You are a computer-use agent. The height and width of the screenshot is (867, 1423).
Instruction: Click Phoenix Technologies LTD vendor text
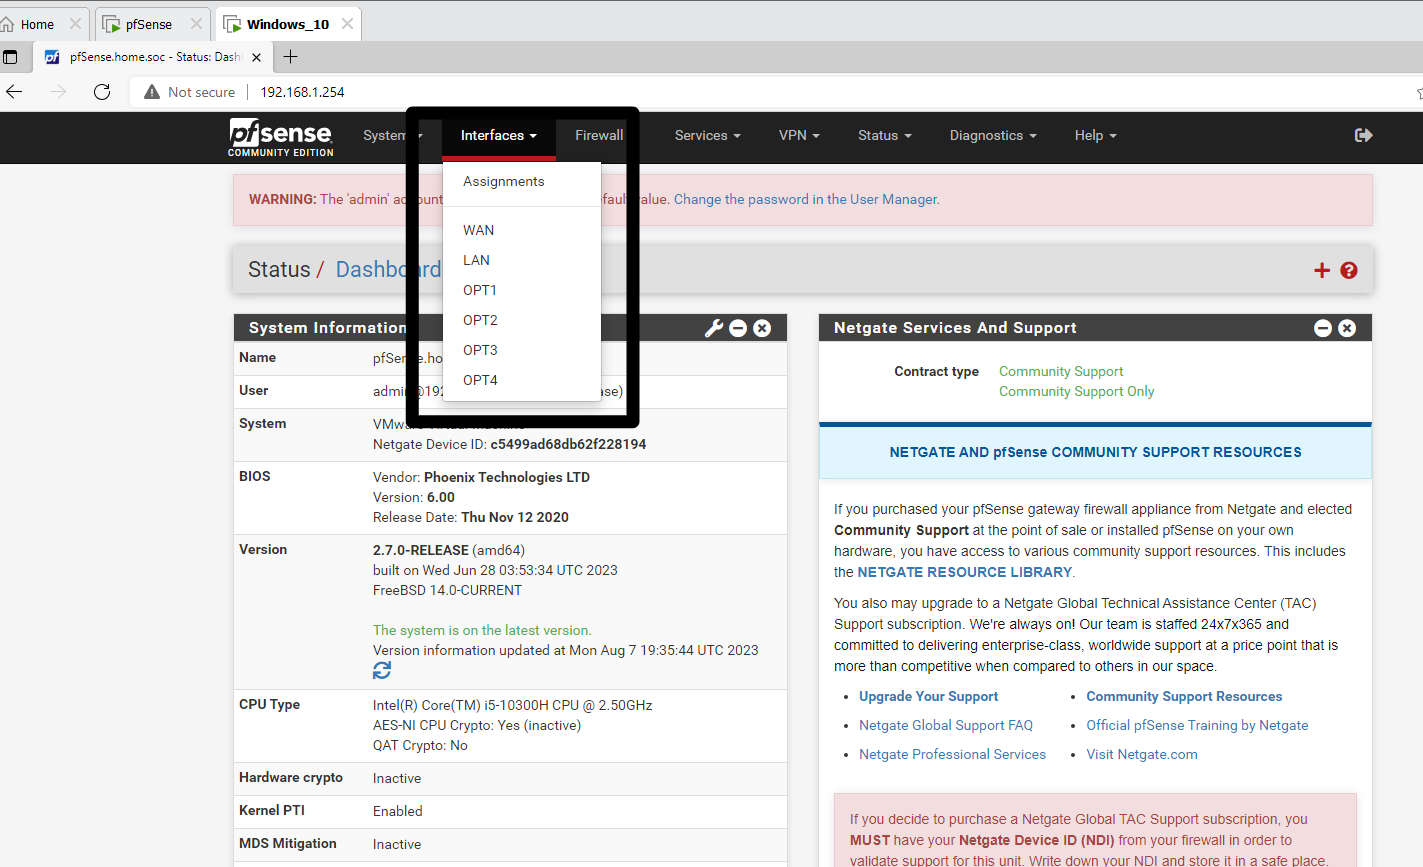pos(507,477)
